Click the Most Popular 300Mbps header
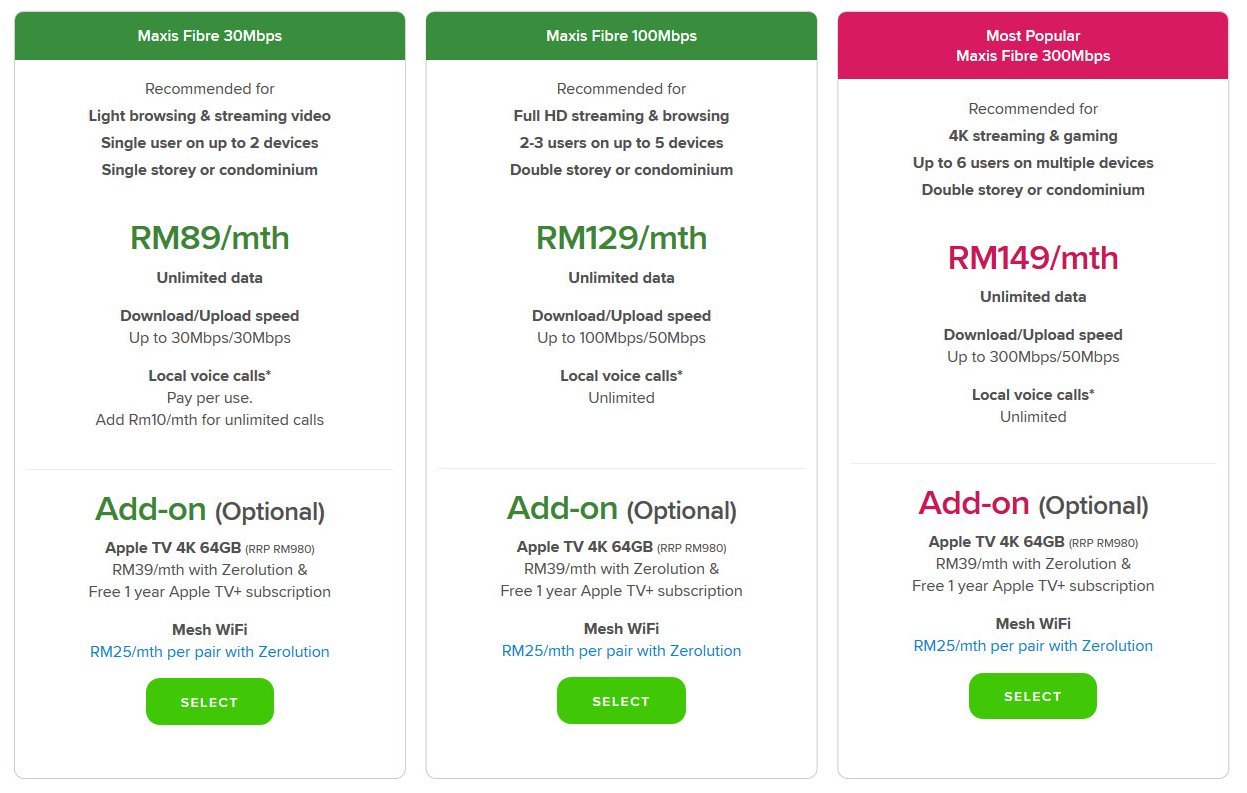This screenshot has width=1247, height=793. click(x=1033, y=45)
